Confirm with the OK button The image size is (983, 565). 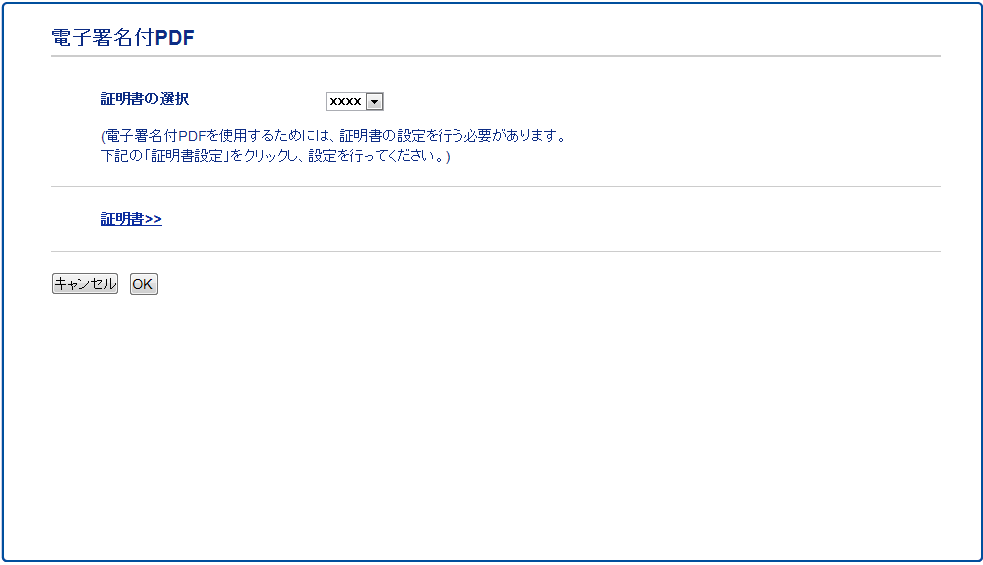point(144,284)
